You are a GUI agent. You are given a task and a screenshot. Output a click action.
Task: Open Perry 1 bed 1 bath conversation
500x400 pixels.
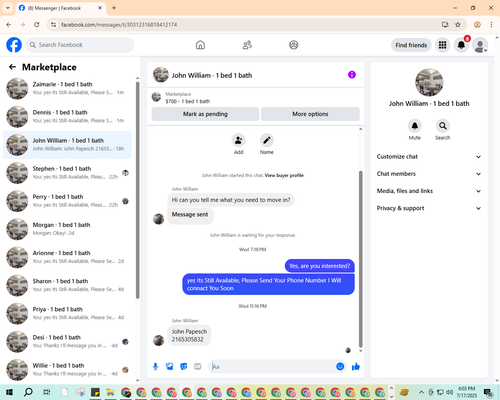tap(67, 201)
